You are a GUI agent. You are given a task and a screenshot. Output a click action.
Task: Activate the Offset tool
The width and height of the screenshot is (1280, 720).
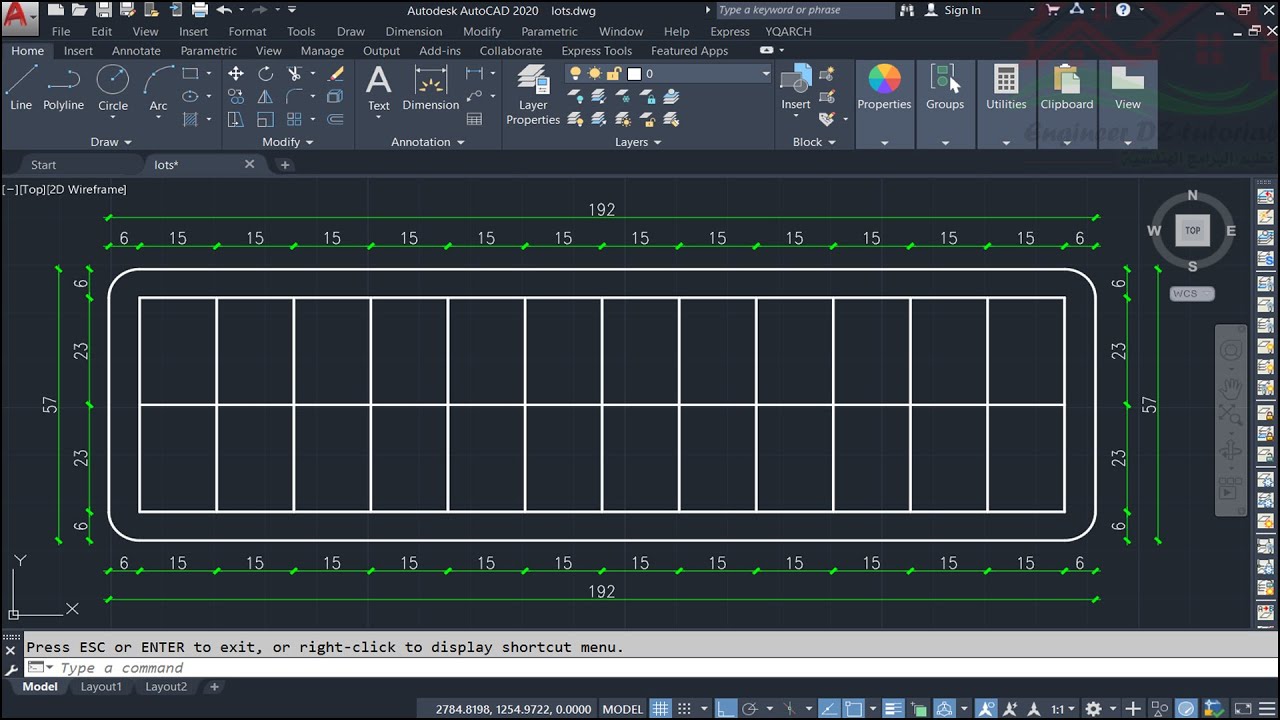click(x=336, y=119)
